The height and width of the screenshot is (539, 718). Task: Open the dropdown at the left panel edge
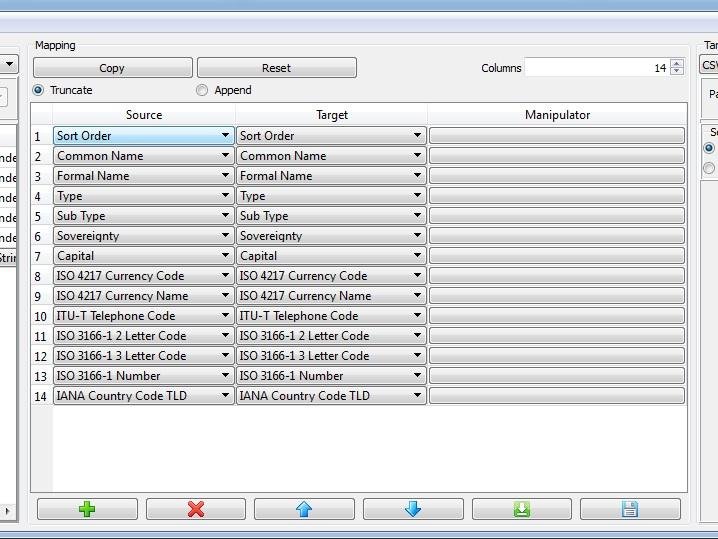click(9, 64)
